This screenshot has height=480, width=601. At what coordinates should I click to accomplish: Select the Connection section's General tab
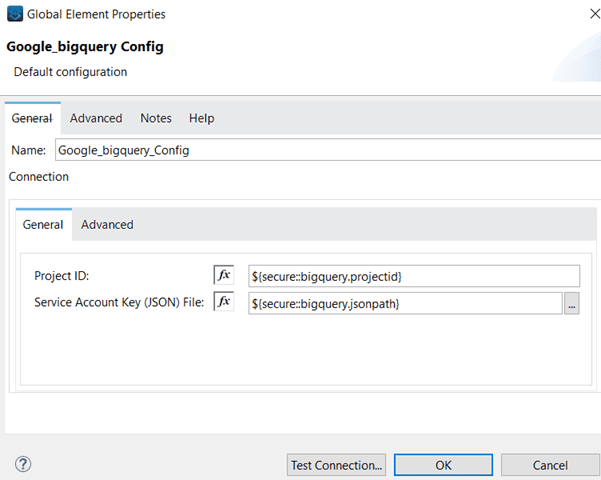point(43,225)
